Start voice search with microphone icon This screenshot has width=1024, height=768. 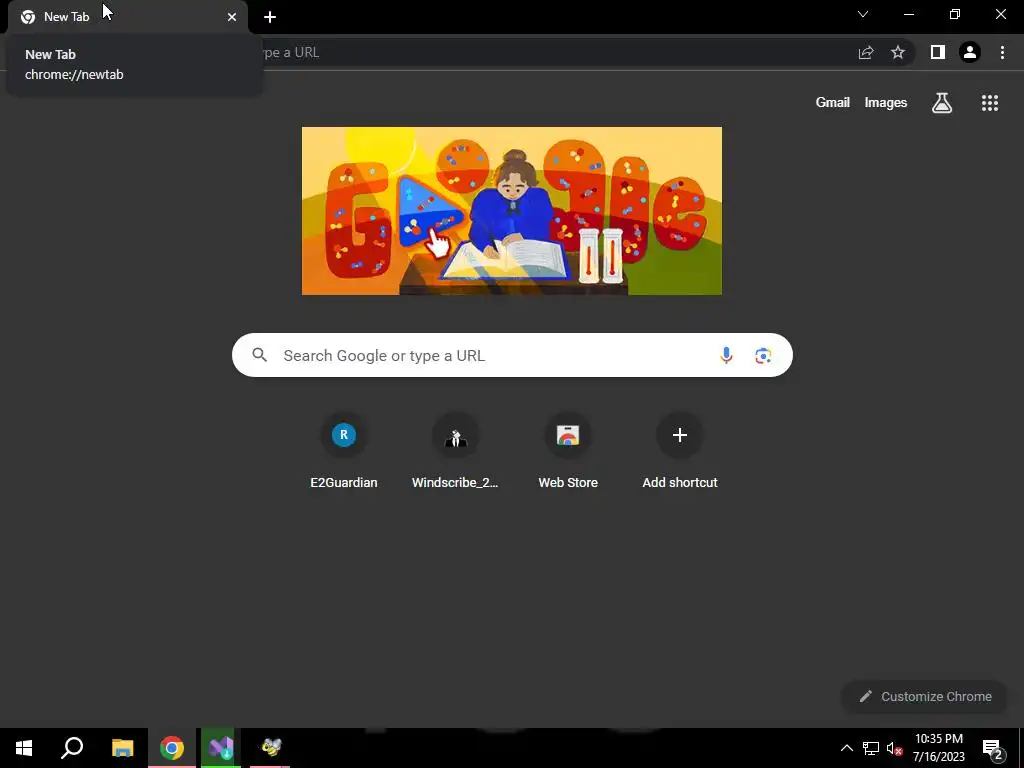coord(726,355)
